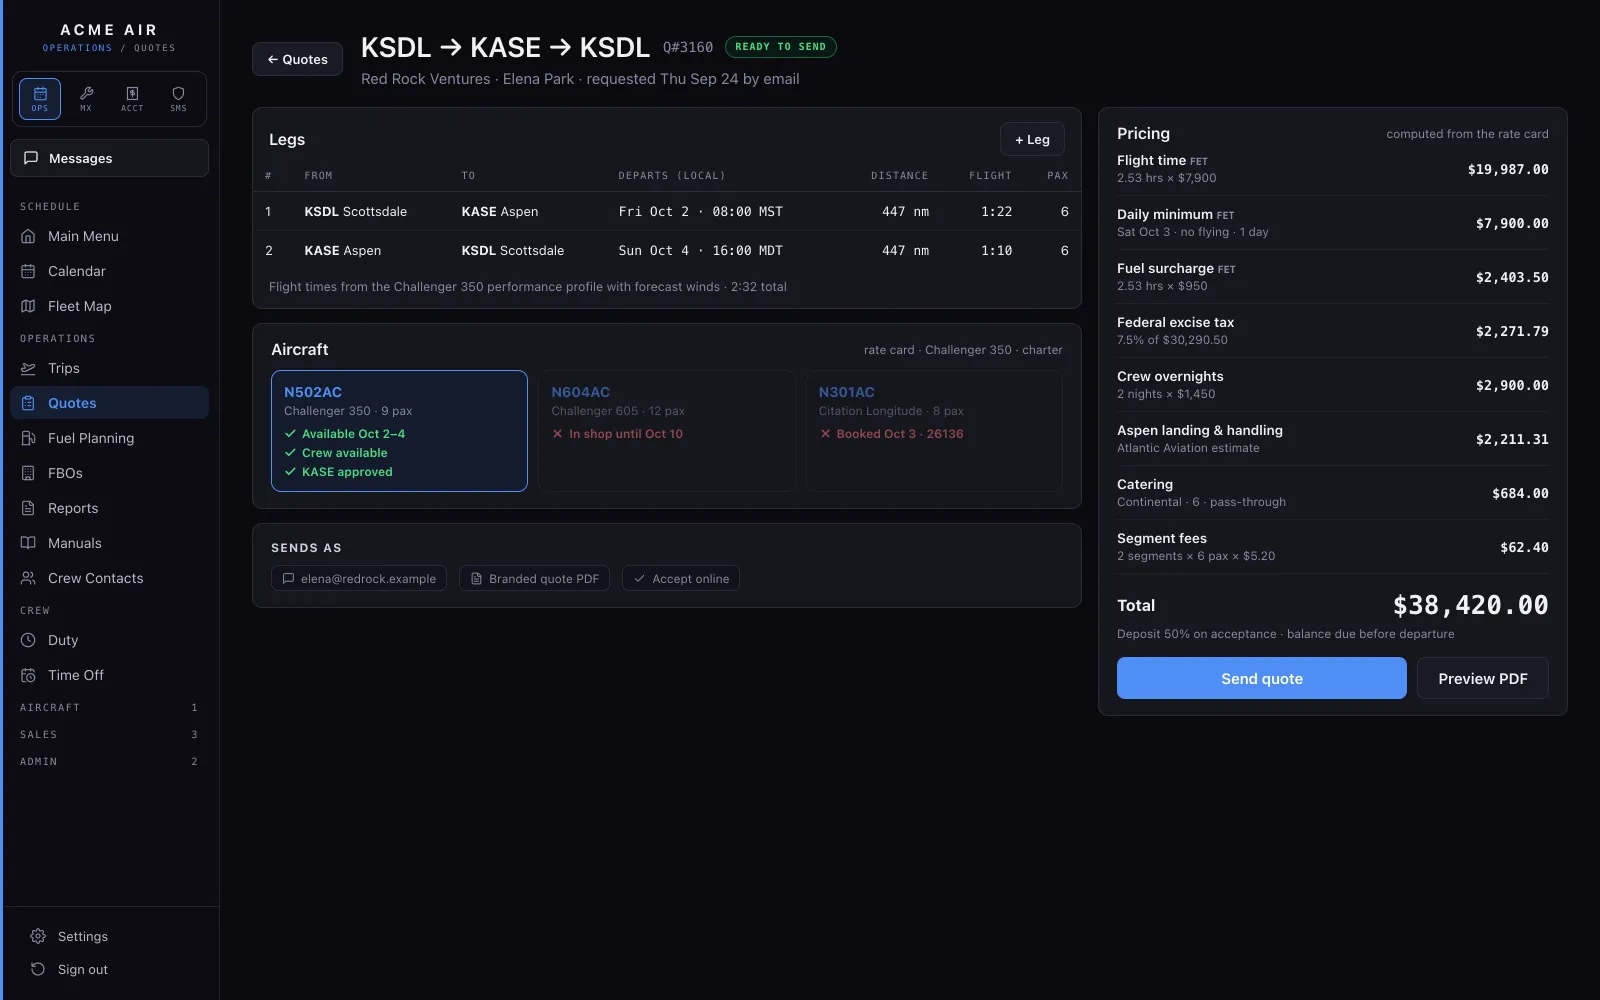Image resolution: width=1600 pixels, height=1000 pixels.
Task: Open Settings
Action: [110, 936]
